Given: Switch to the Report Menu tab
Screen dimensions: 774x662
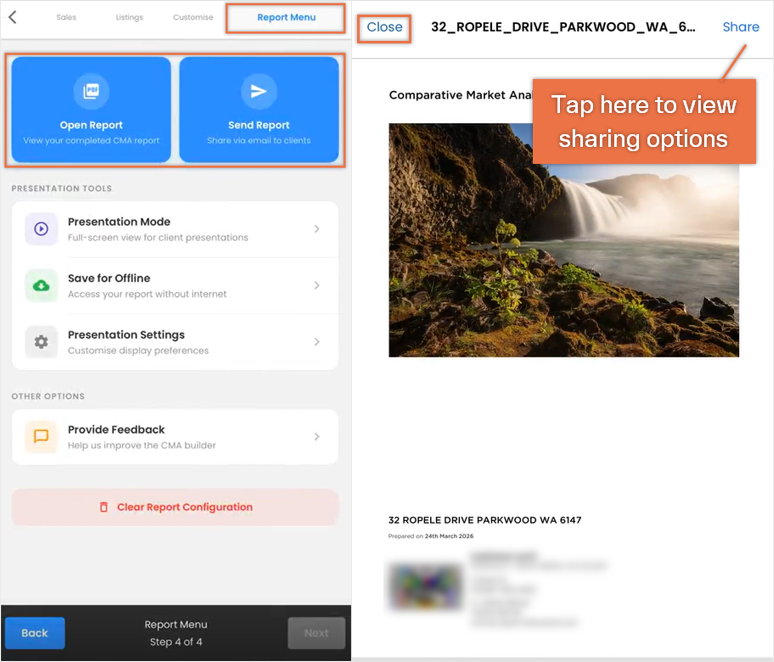Looking at the screenshot, I should (286, 18).
